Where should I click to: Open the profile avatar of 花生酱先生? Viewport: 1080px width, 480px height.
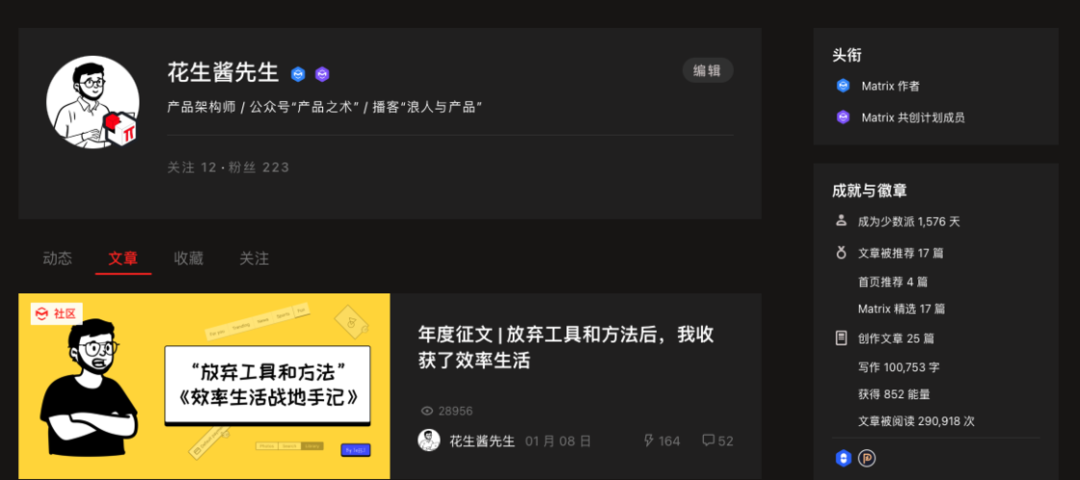tap(93, 102)
